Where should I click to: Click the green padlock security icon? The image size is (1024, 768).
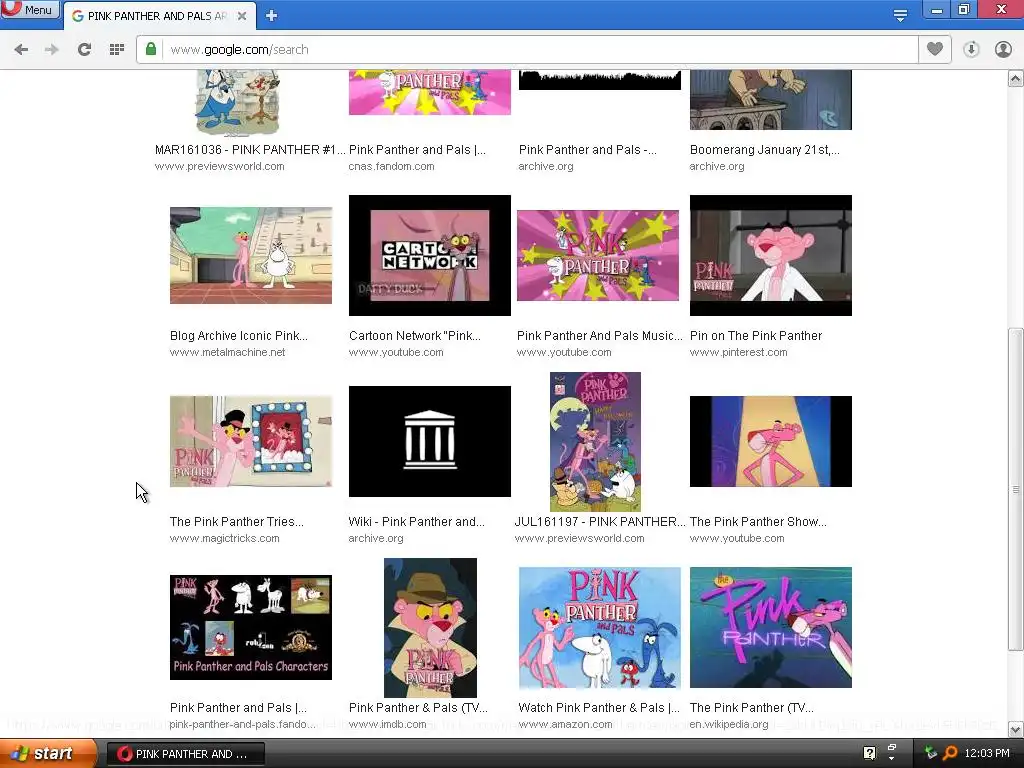pyautogui.click(x=151, y=49)
